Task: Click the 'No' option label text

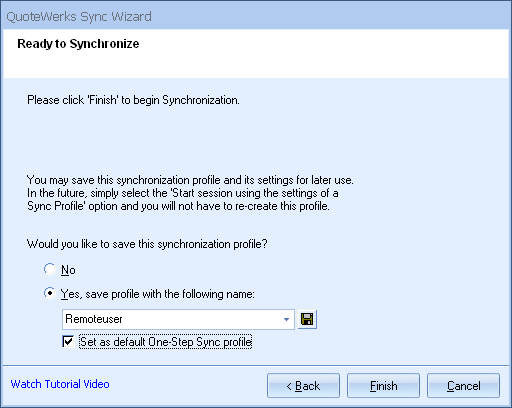Action: [68, 270]
